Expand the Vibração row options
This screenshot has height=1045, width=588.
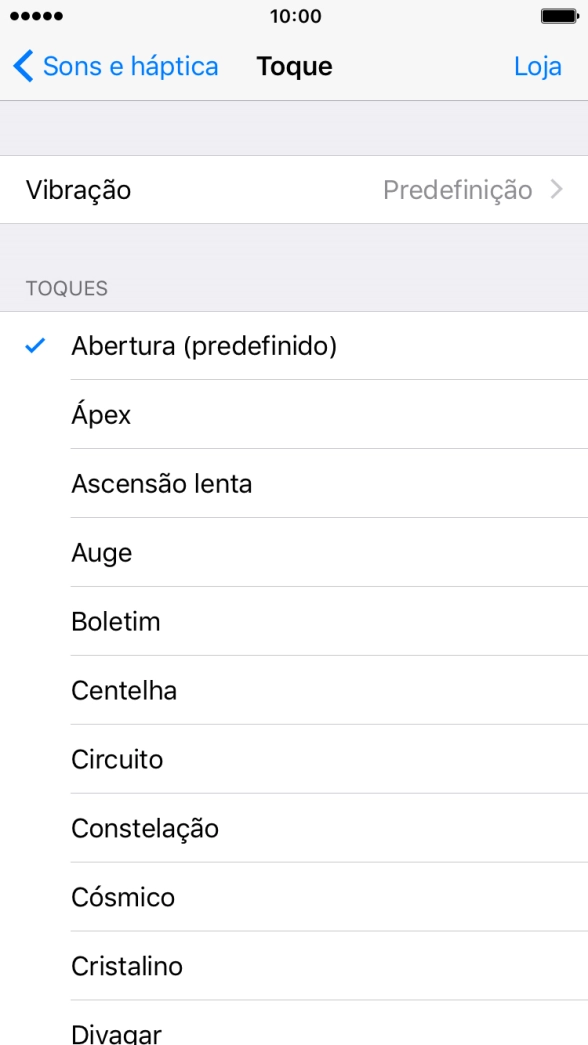(x=294, y=189)
